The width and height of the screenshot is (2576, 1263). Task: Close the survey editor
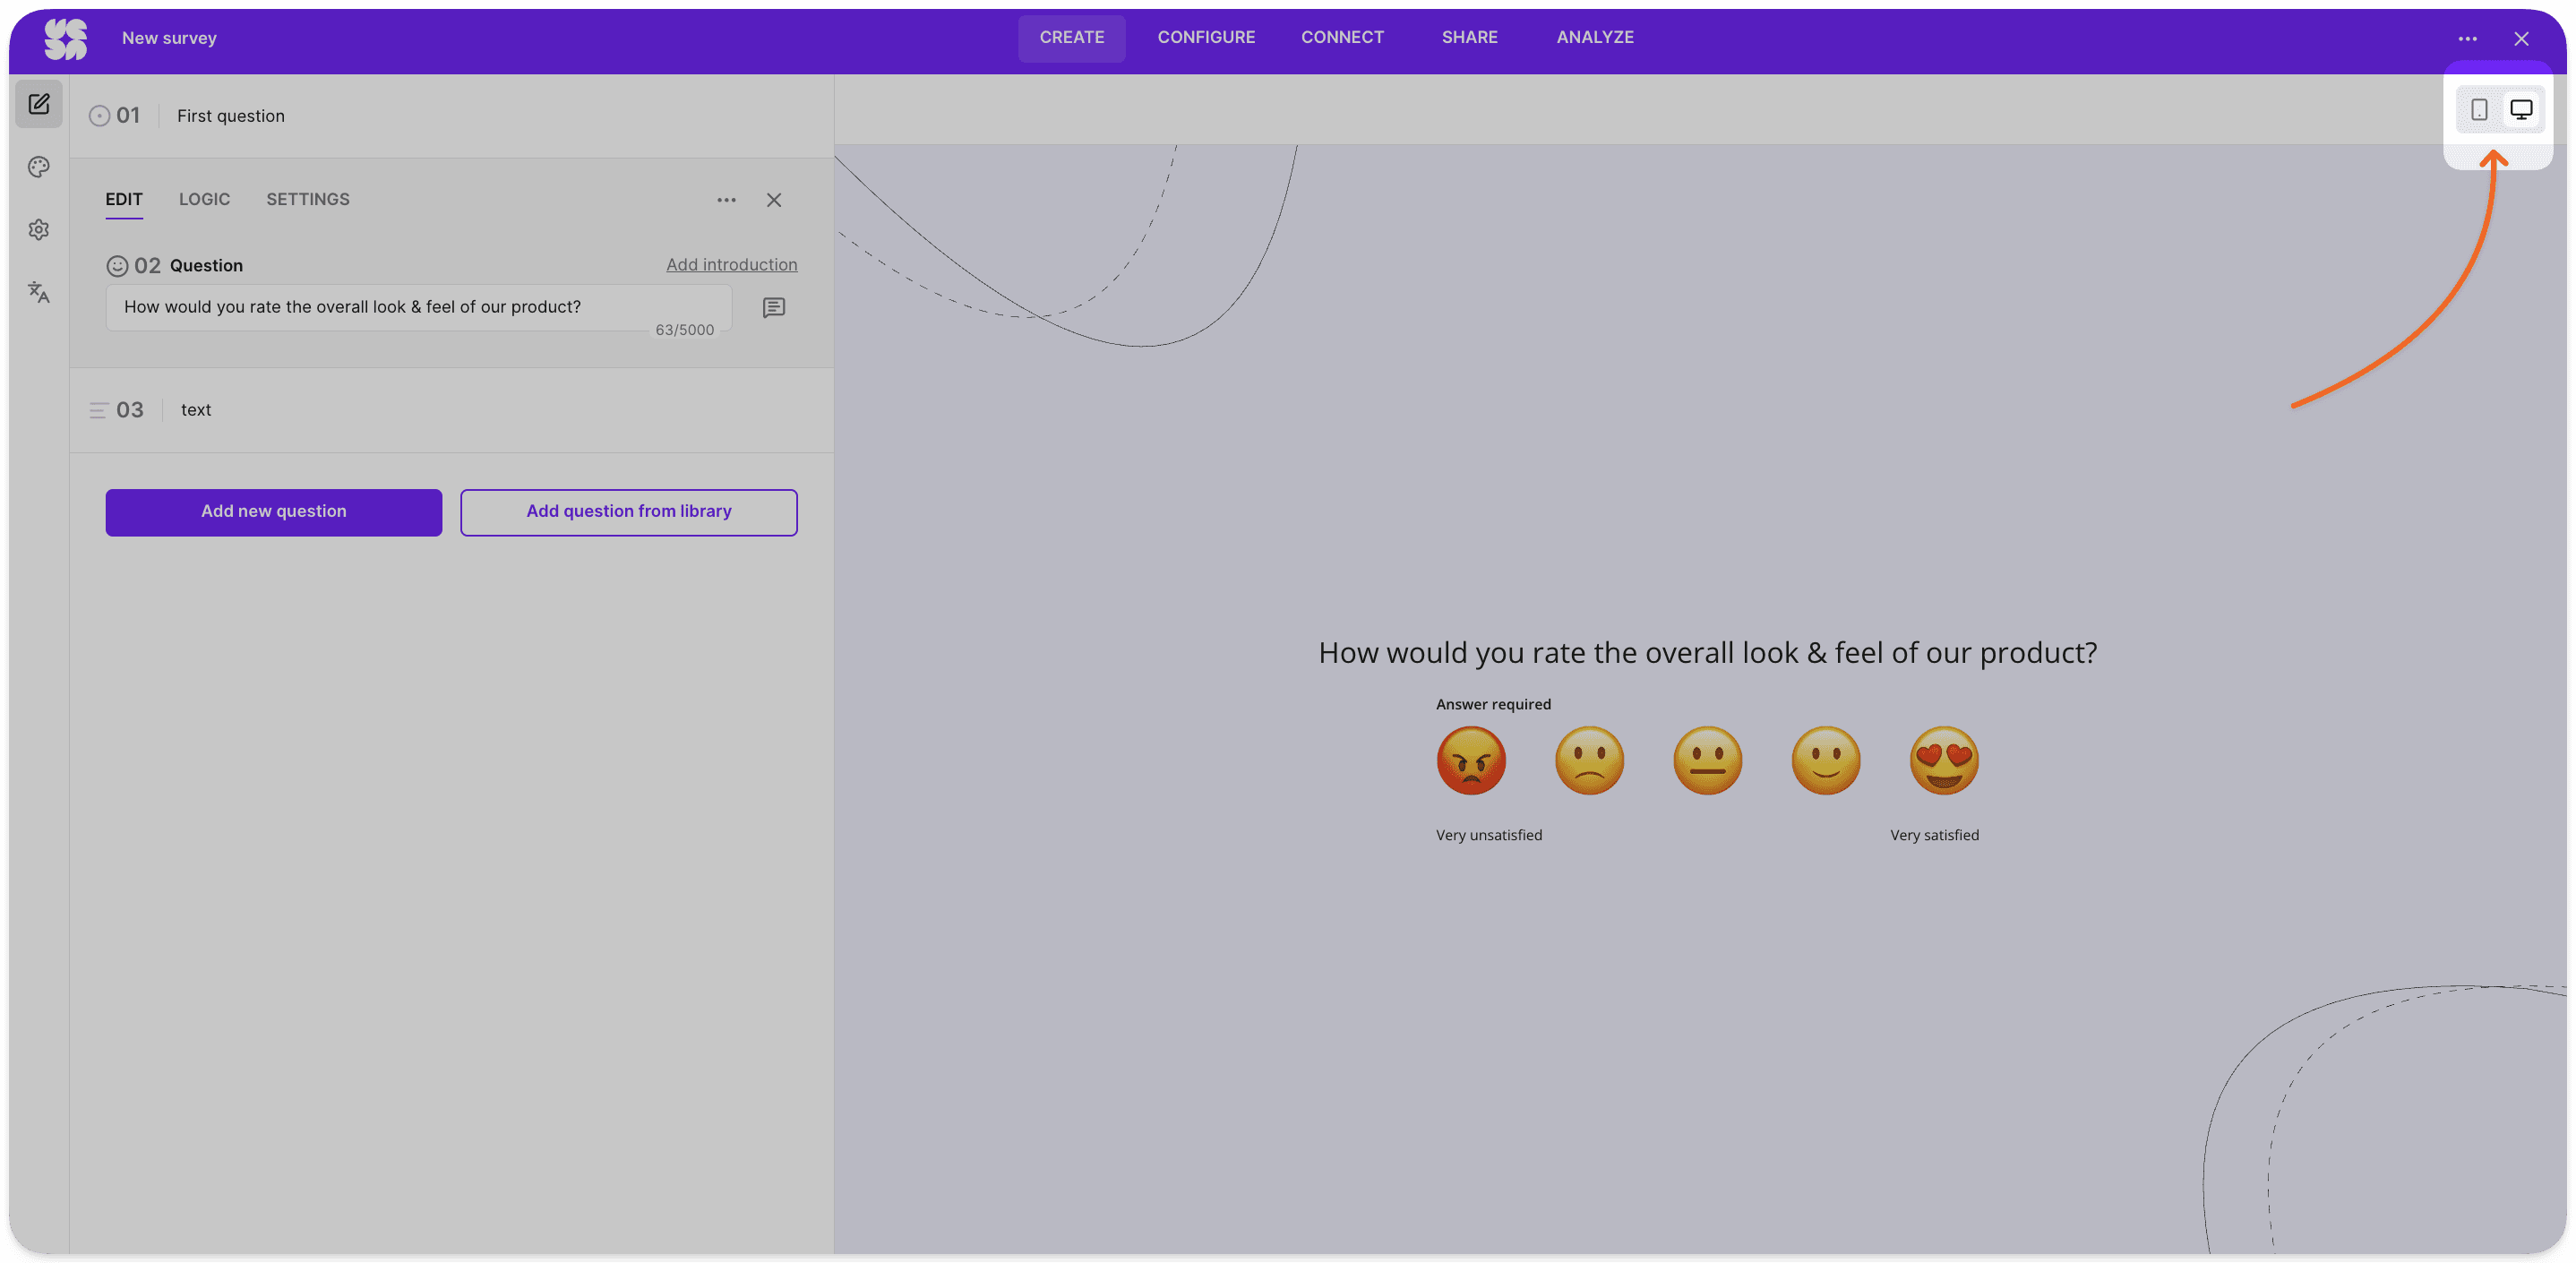coord(2521,39)
